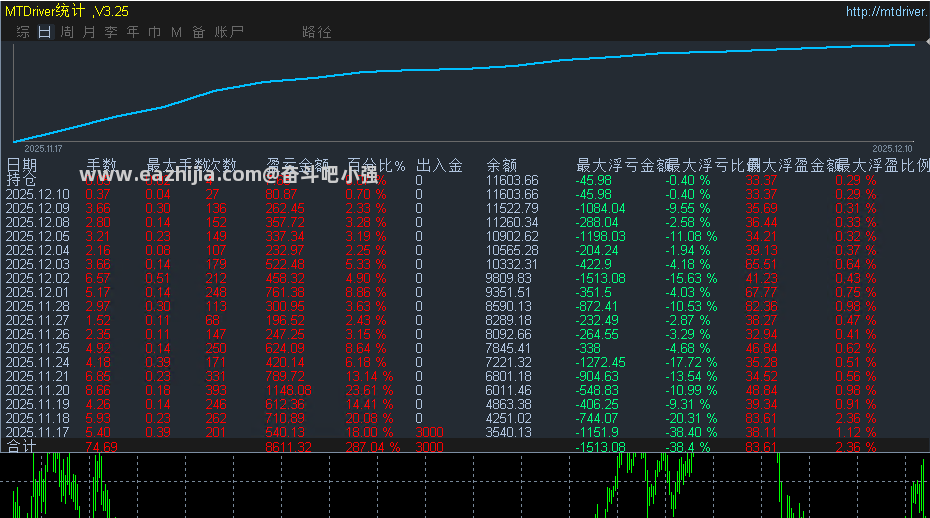Switch to the 年 yearly tab
Image resolution: width=930 pixels, height=518 pixels.
click(x=133, y=32)
